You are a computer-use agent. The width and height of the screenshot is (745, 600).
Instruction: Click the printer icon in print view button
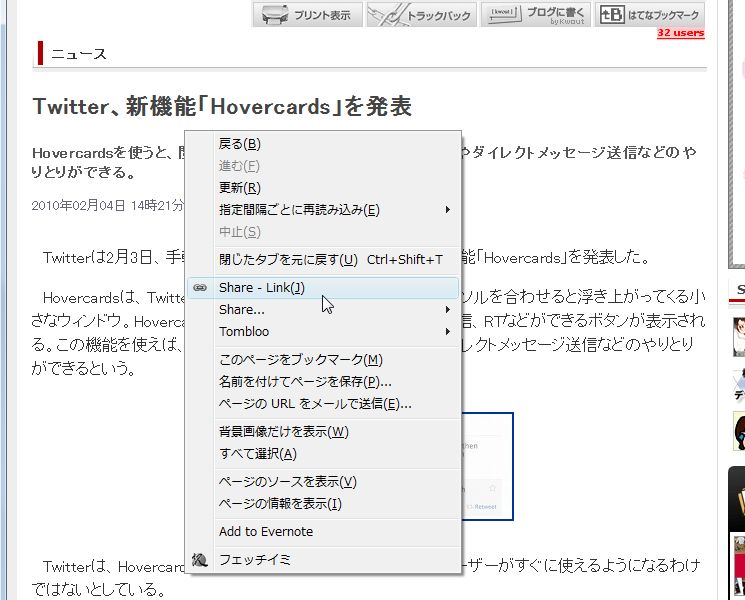tap(275, 15)
